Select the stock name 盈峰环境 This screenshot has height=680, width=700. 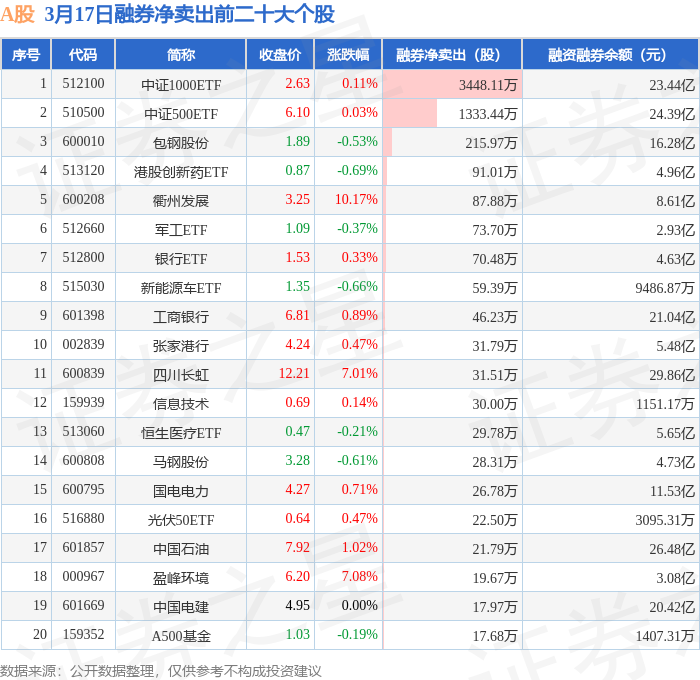181,578
